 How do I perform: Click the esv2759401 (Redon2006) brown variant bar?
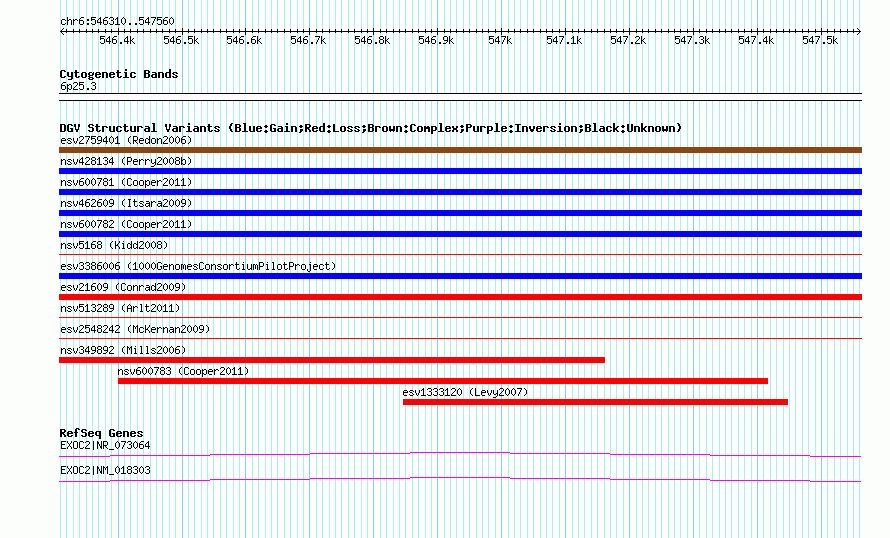coord(460,150)
